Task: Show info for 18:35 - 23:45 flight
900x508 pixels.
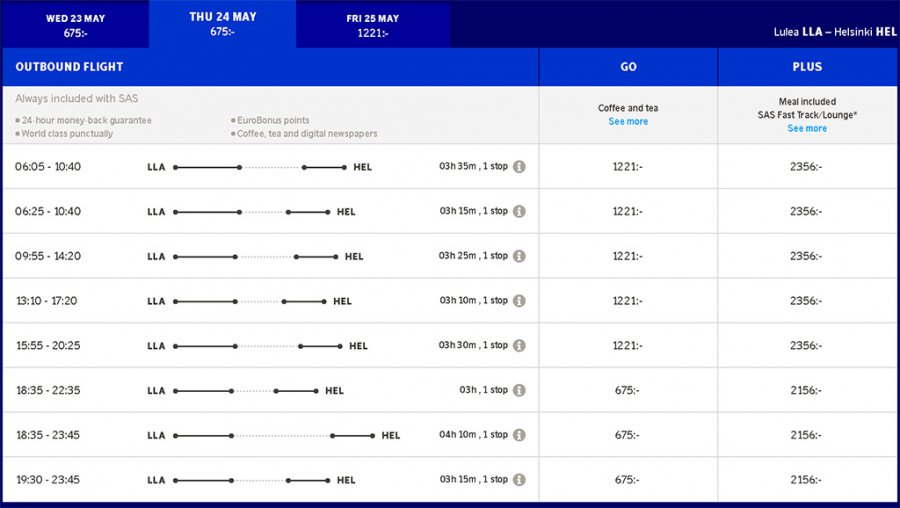Action: (x=519, y=435)
